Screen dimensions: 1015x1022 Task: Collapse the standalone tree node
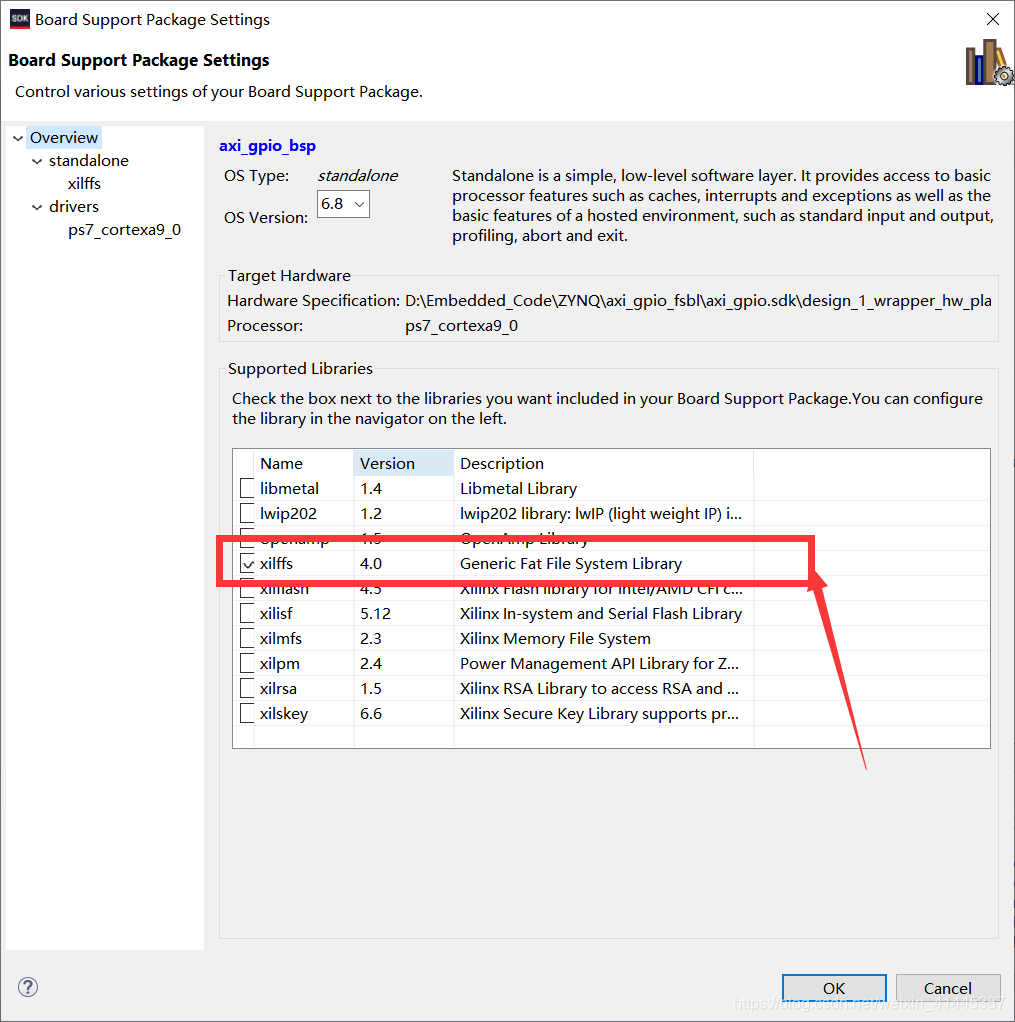tap(37, 161)
